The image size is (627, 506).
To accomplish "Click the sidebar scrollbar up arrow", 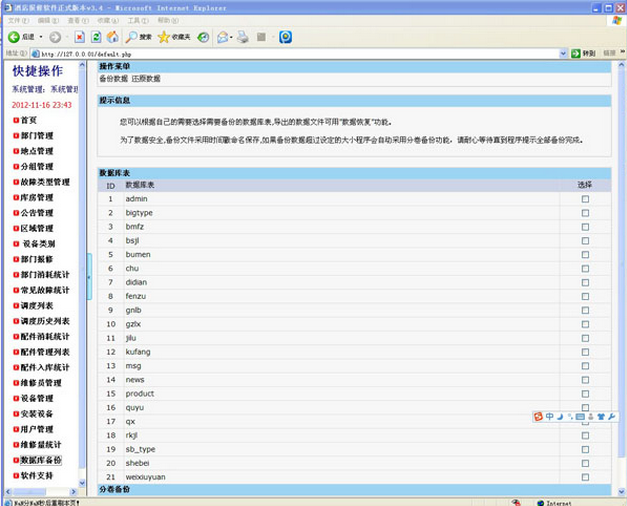I will (82, 65).
